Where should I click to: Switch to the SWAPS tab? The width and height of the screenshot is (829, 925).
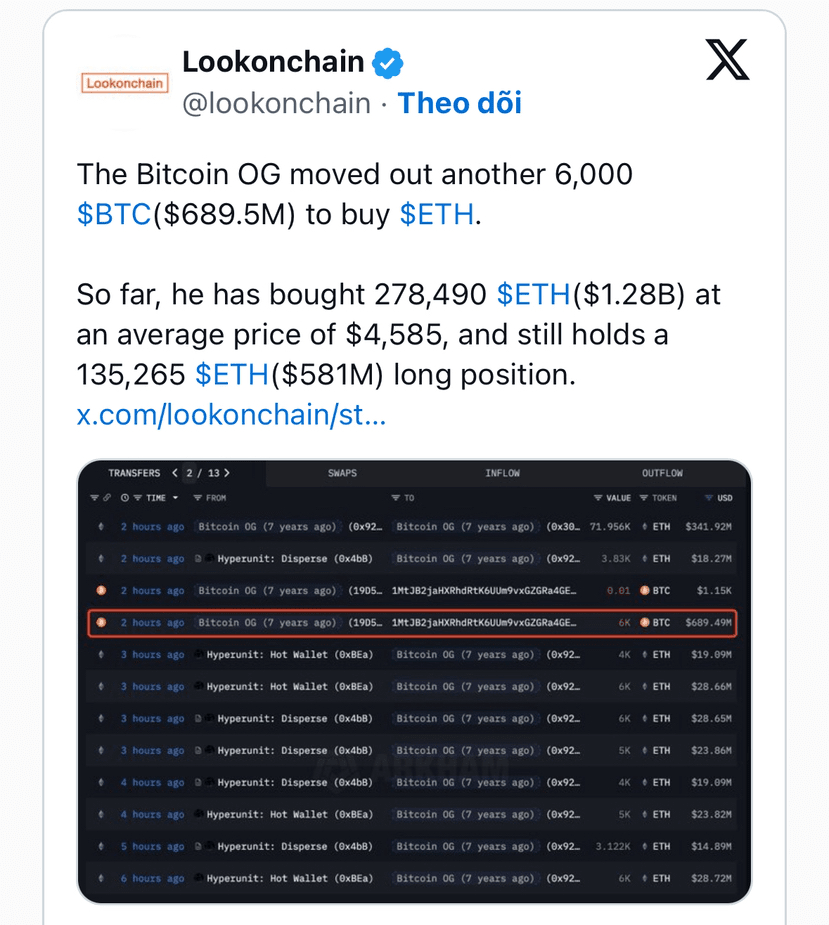(342, 473)
